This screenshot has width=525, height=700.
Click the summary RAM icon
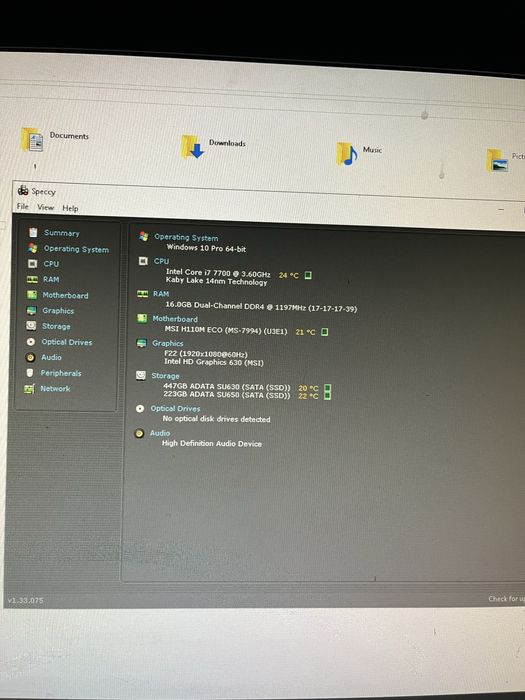pyautogui.click(x=142, y=293)
